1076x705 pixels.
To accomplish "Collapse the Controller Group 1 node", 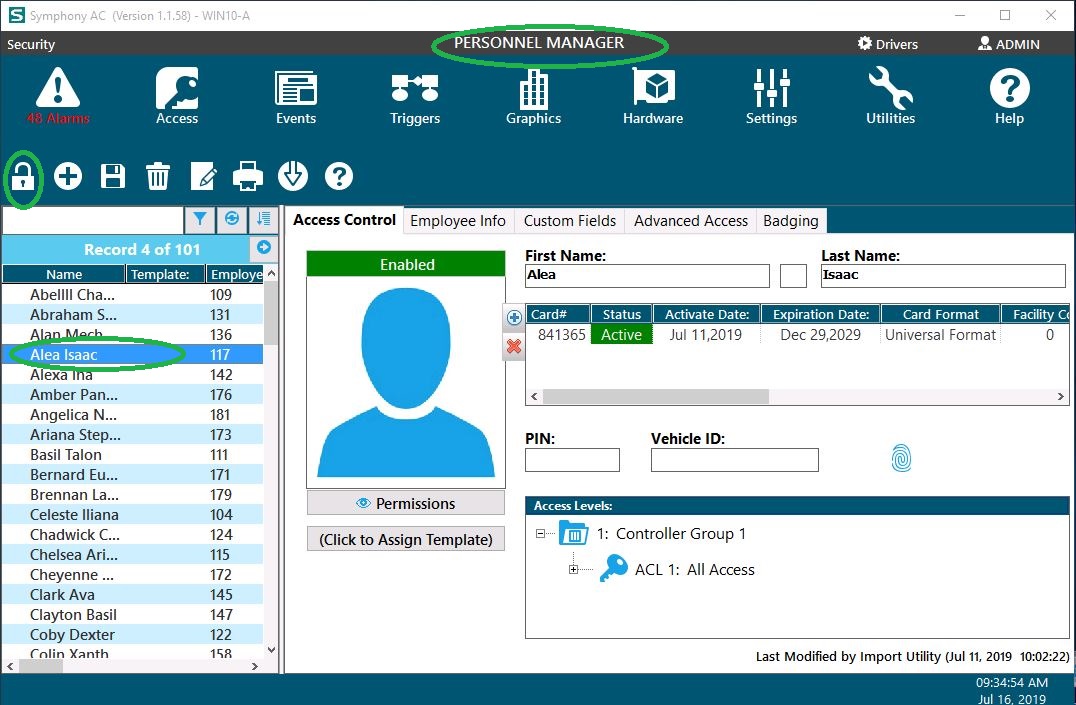I will (x=541, y=533).
